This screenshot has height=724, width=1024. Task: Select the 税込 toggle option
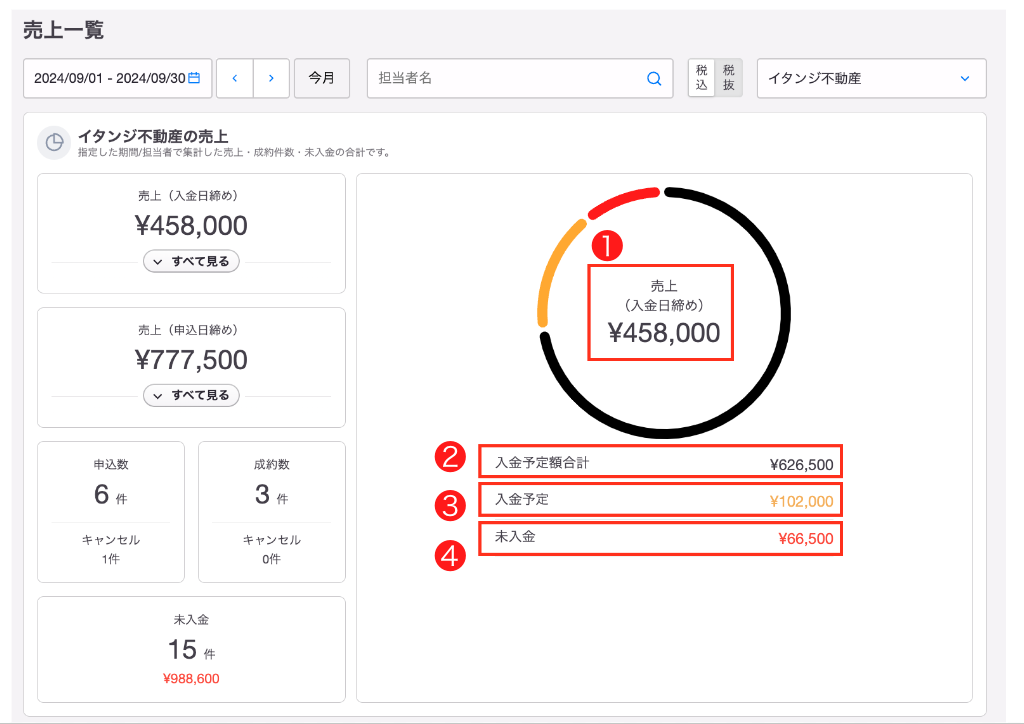pyautogui.click(x=701, y=78)
